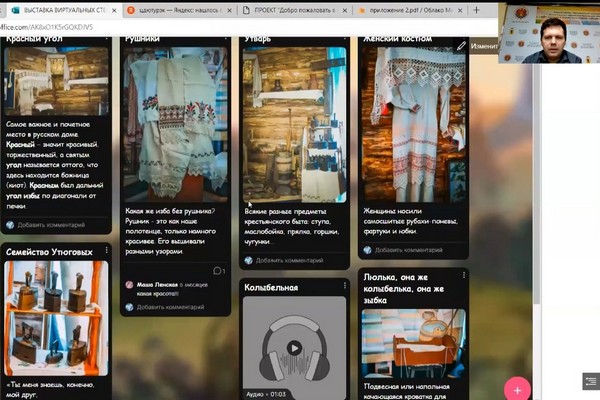Close the приложение 2.pdf tab
The height and width of the screenshot is (400, 600).
point(460,11)
